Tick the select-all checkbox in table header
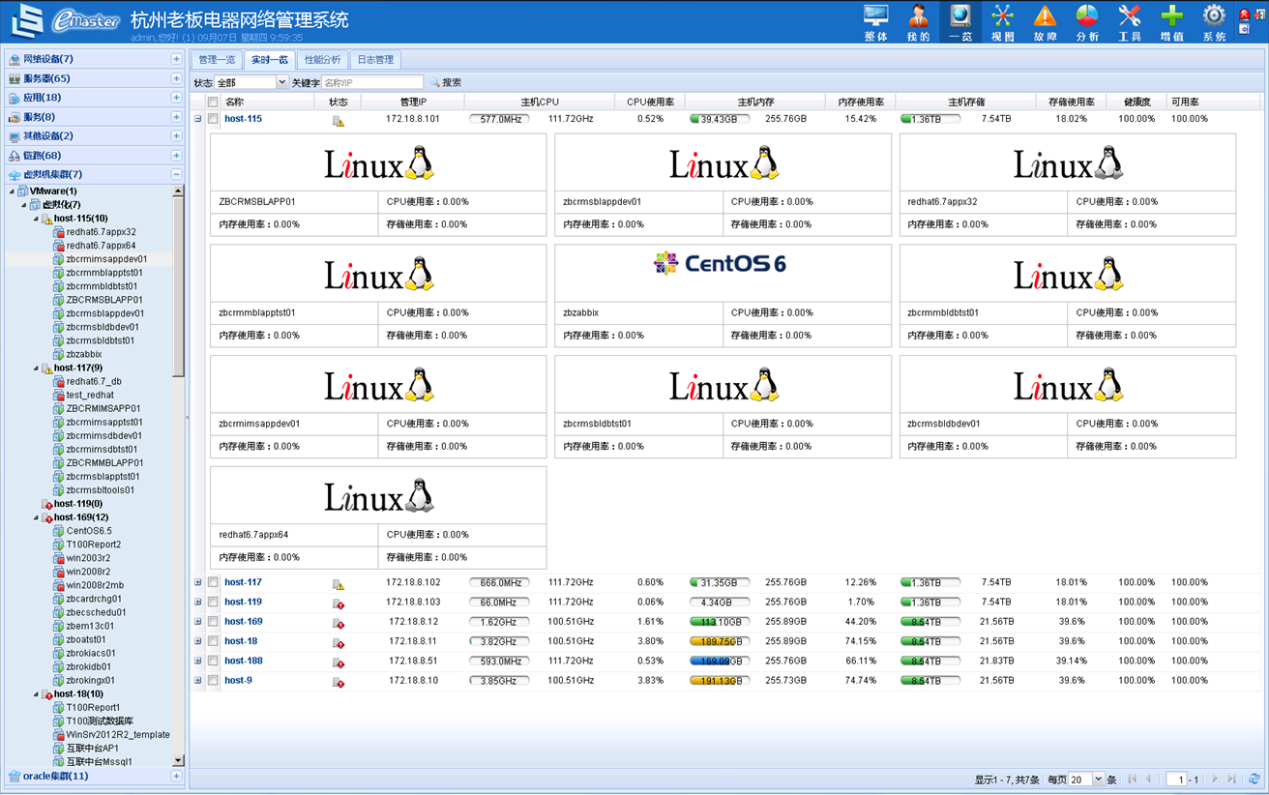The height and width of the screenshot is (795, 1269). (x=213, y=102)
